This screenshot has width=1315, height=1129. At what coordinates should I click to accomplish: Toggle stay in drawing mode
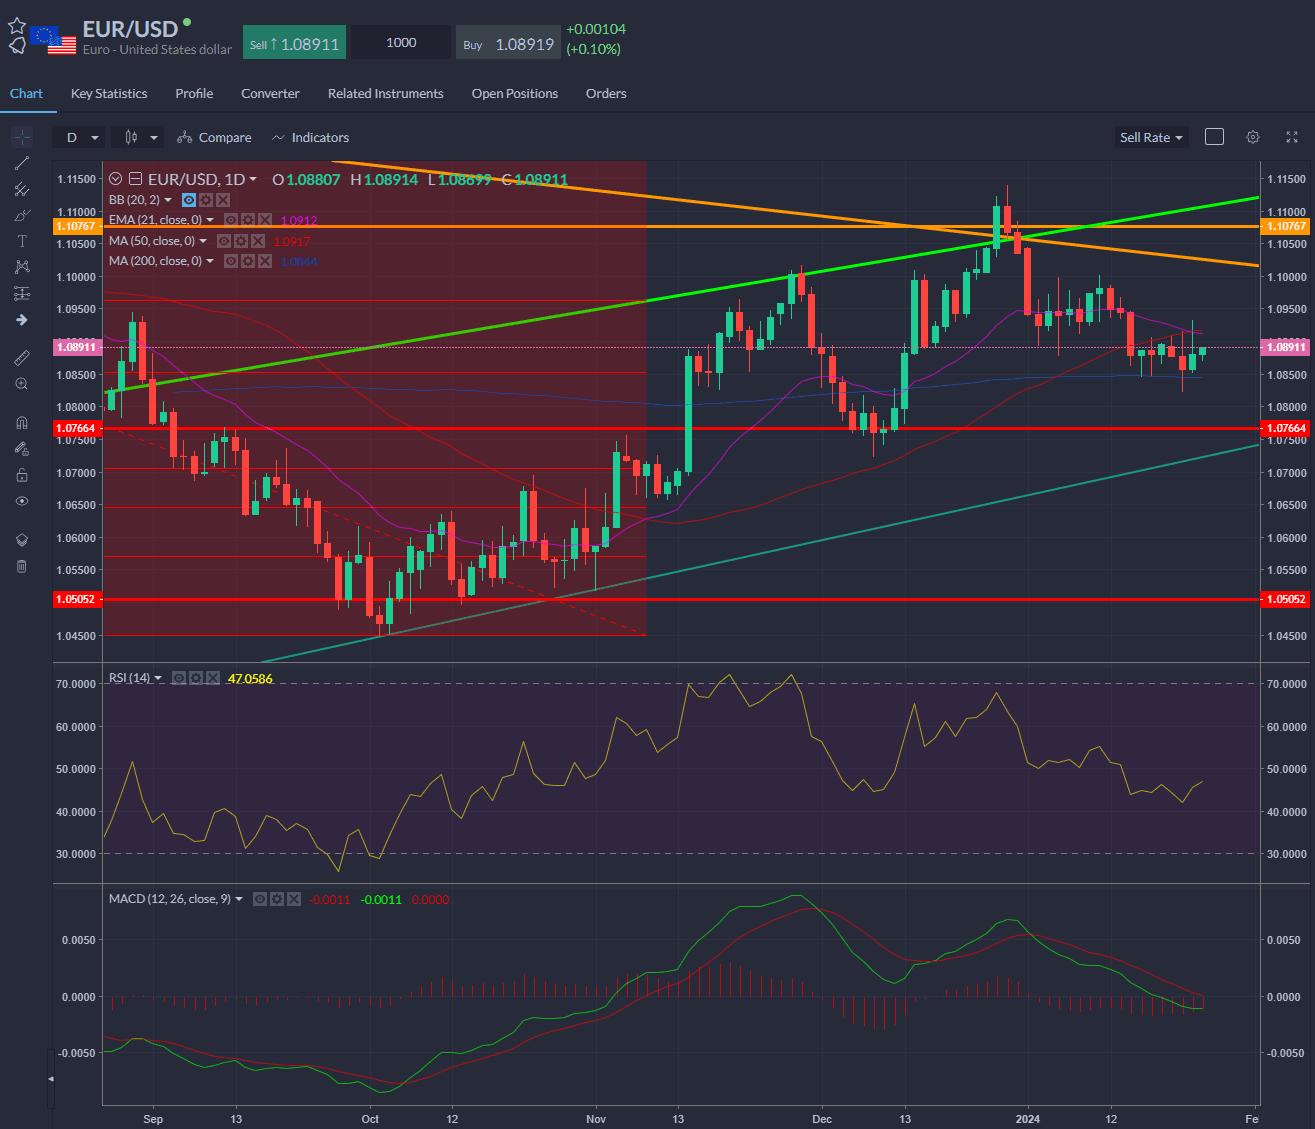[x=22, y=448]
